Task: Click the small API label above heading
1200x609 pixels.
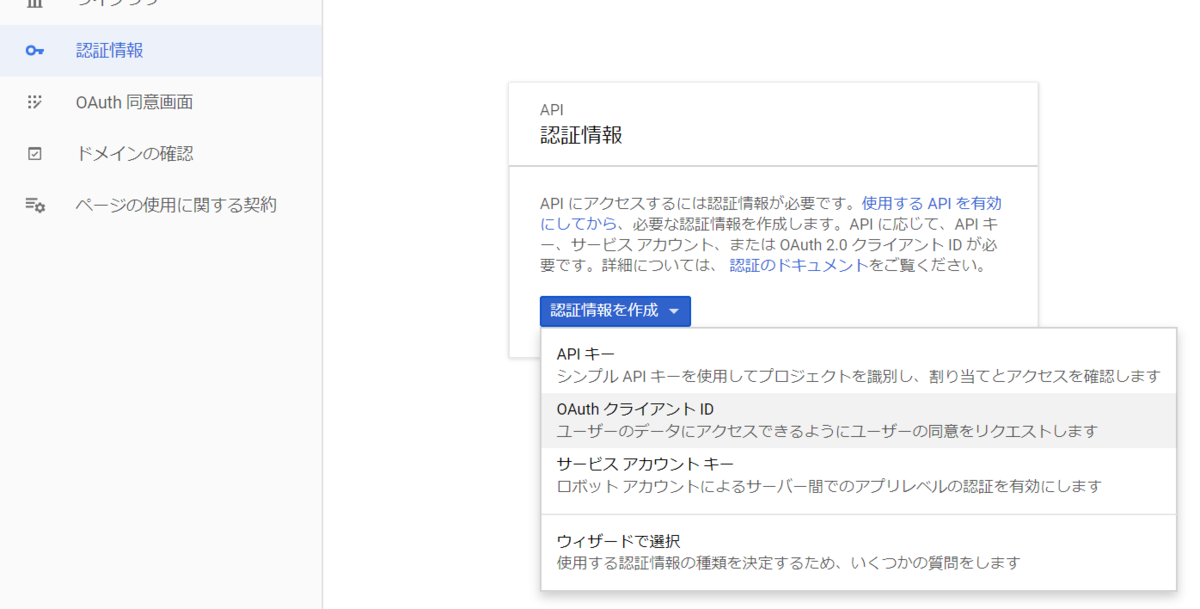Action: pos(552,110)
